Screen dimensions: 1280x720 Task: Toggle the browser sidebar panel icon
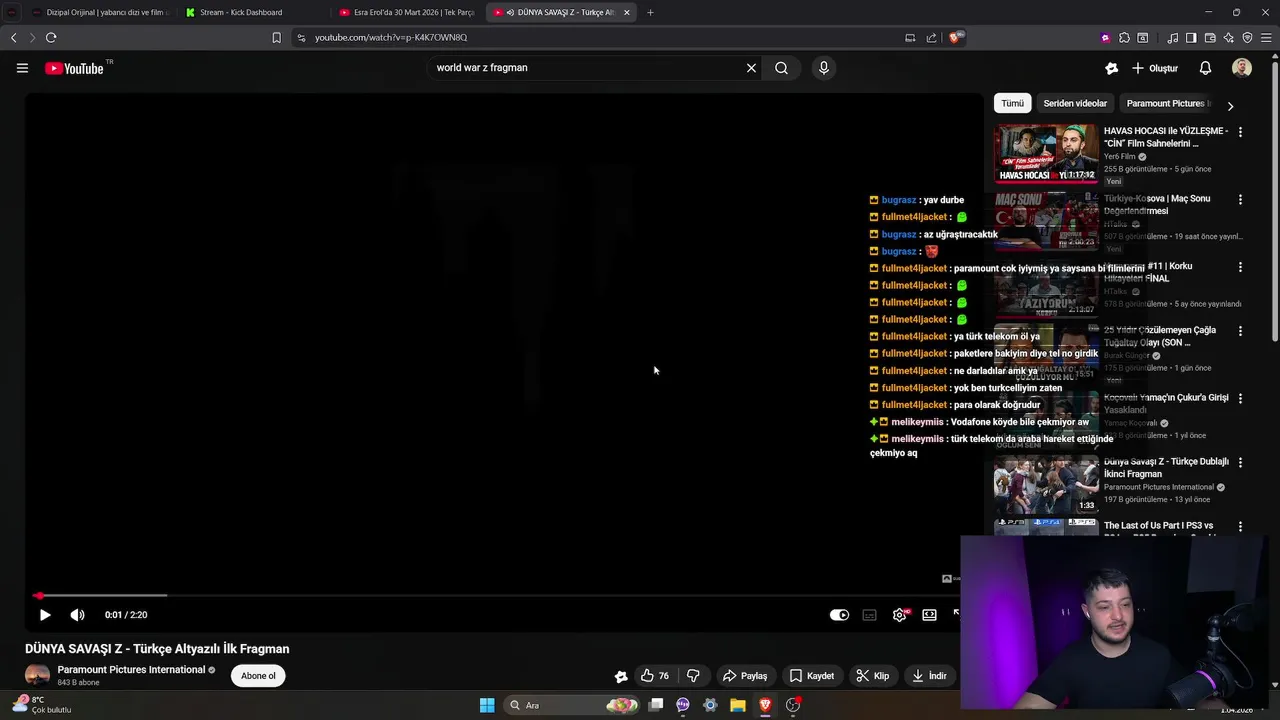1191,38
